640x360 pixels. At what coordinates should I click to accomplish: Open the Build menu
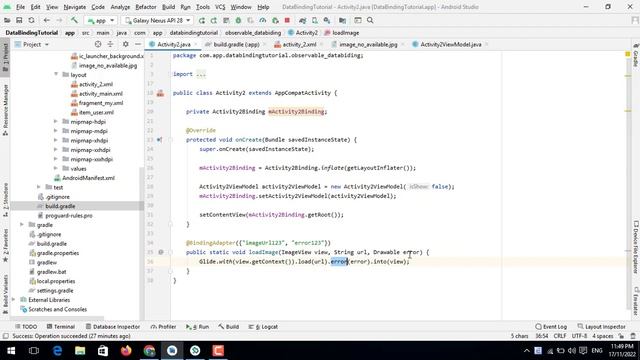point(168,7)
